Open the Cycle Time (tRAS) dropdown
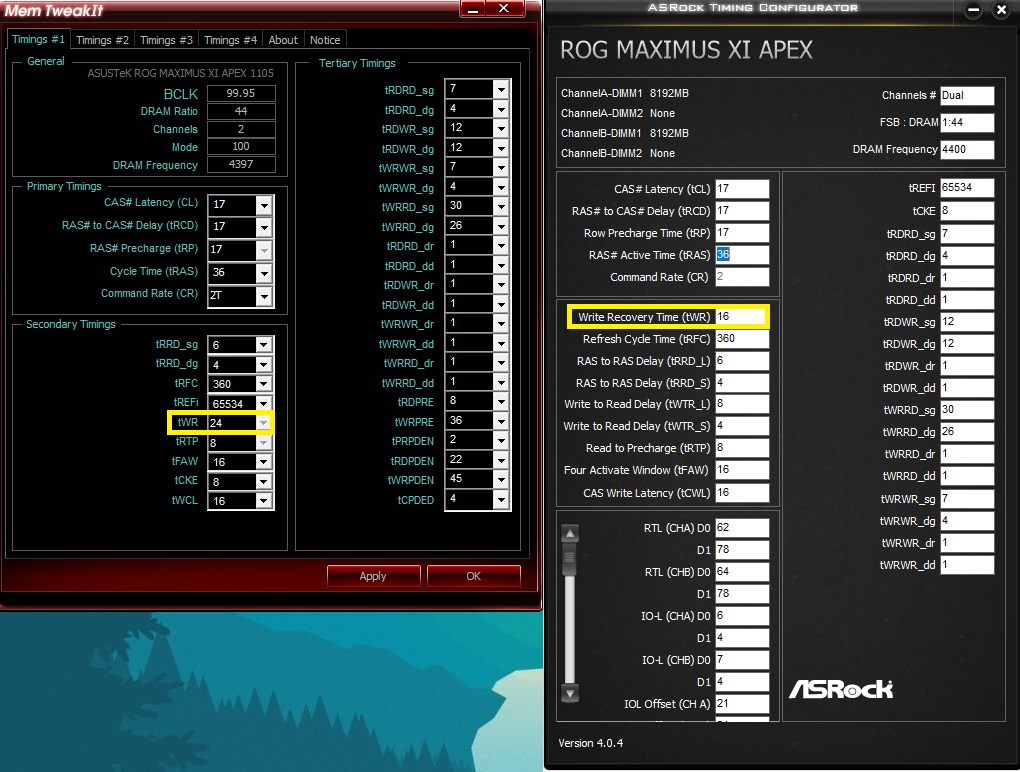 click(263, 273)
